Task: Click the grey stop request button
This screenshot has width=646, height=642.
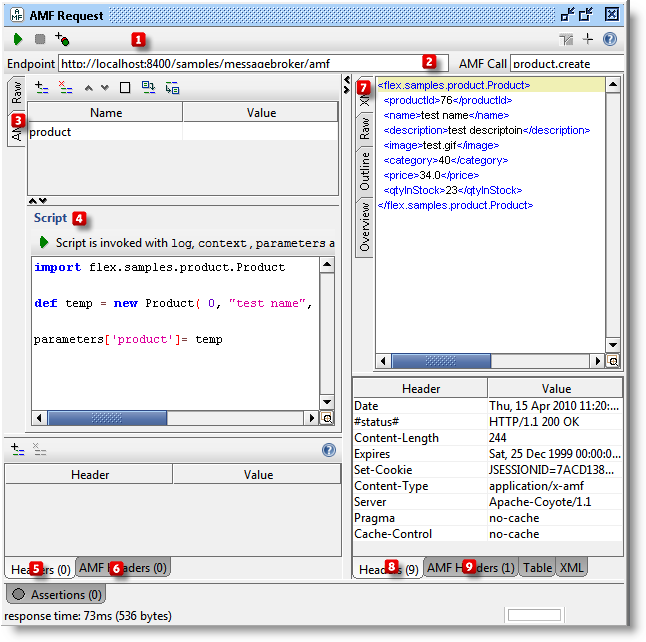Action: click(x=40, y=40)
